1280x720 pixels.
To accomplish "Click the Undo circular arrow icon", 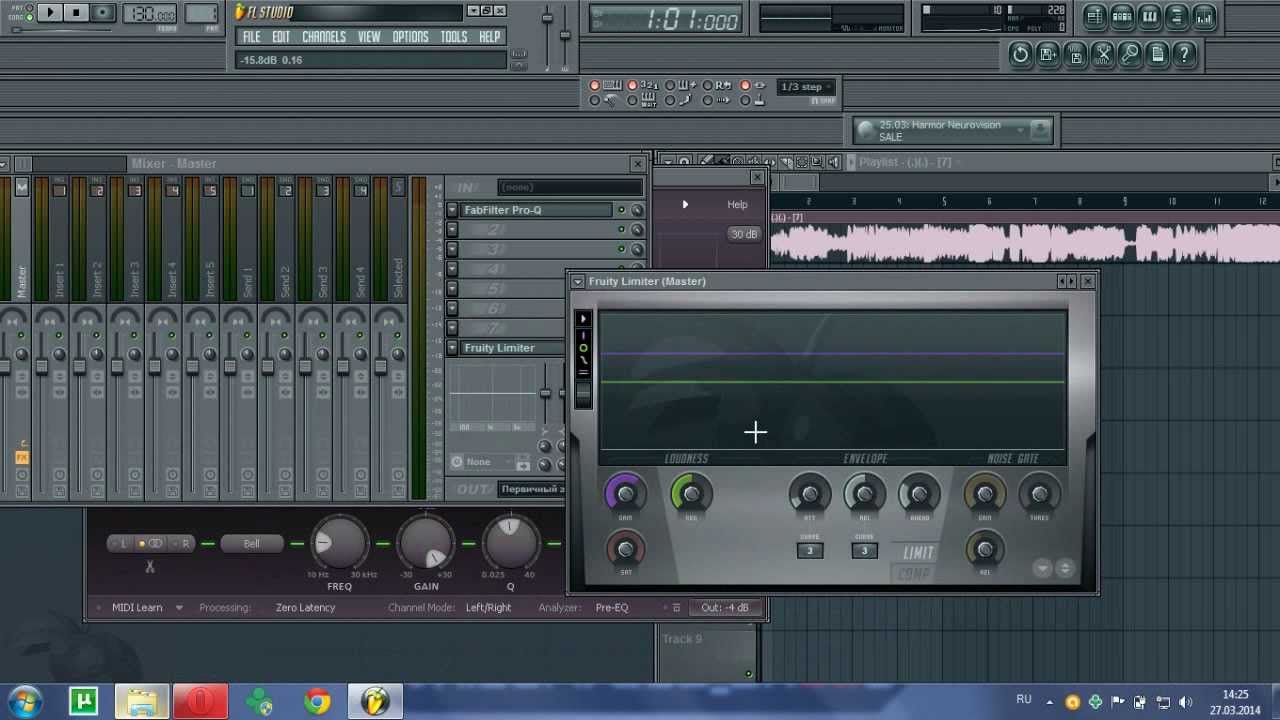I will 1020,54.
